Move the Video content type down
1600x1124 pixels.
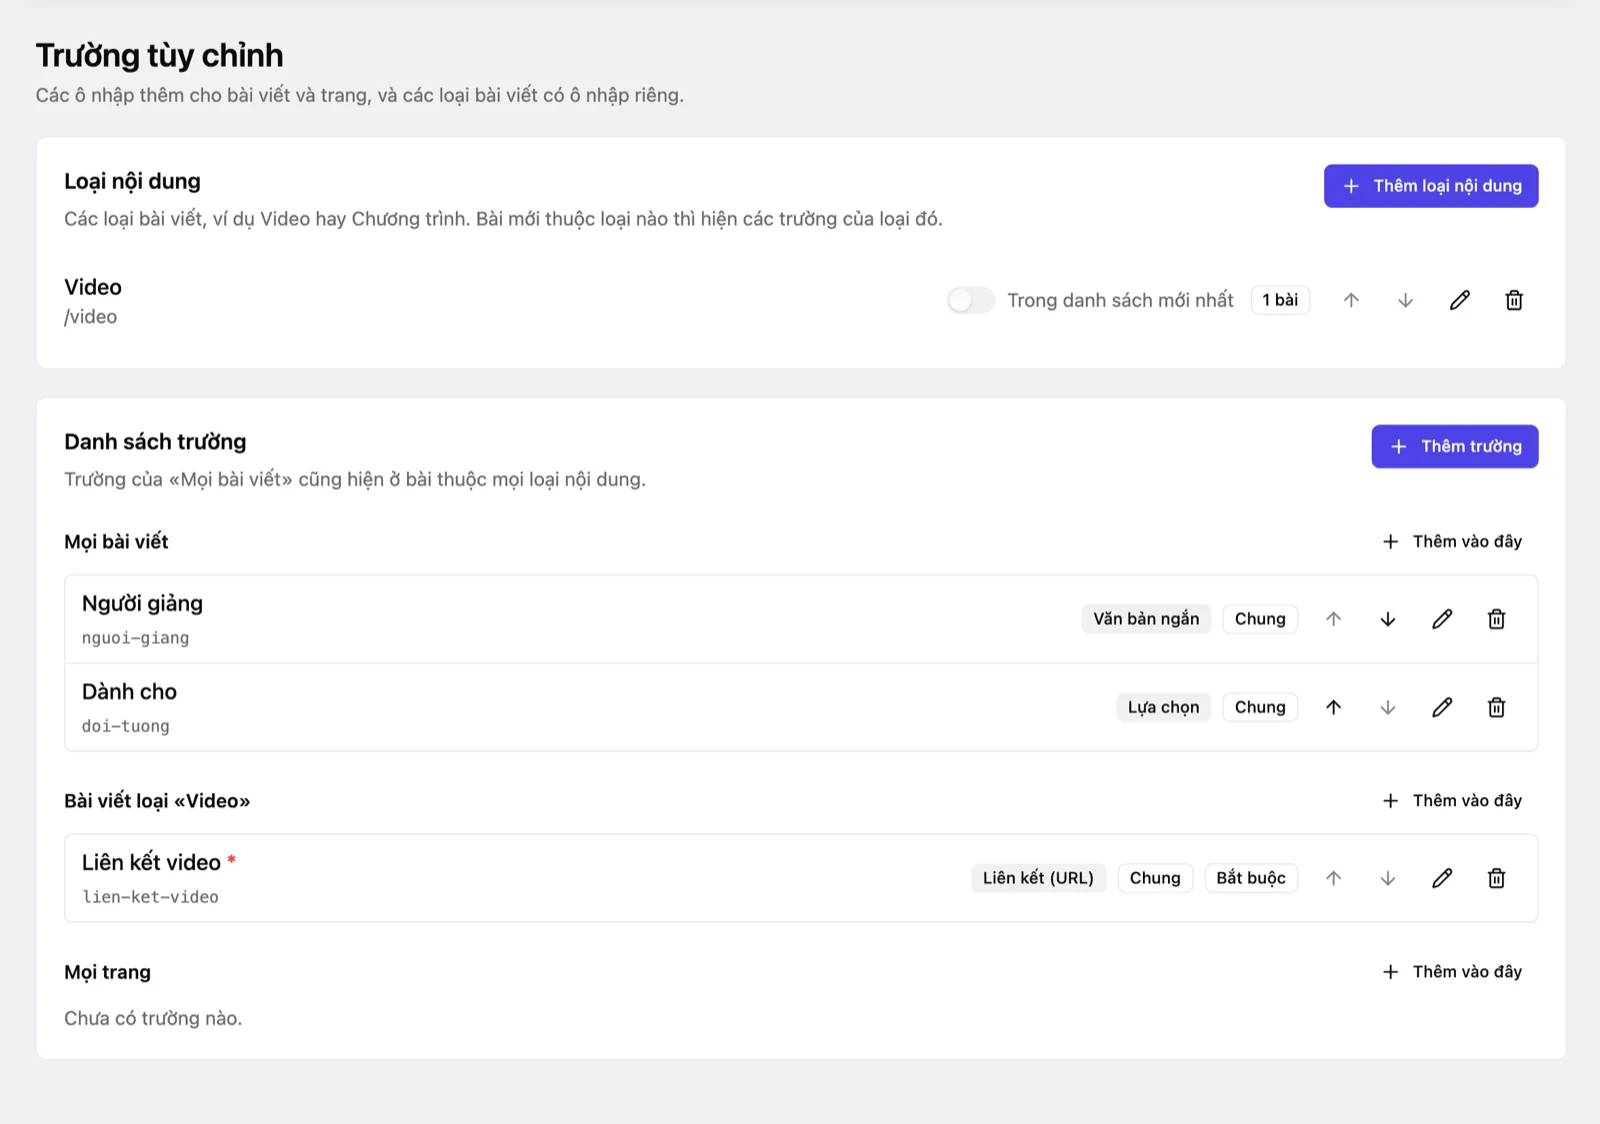tap(1405, 300)
